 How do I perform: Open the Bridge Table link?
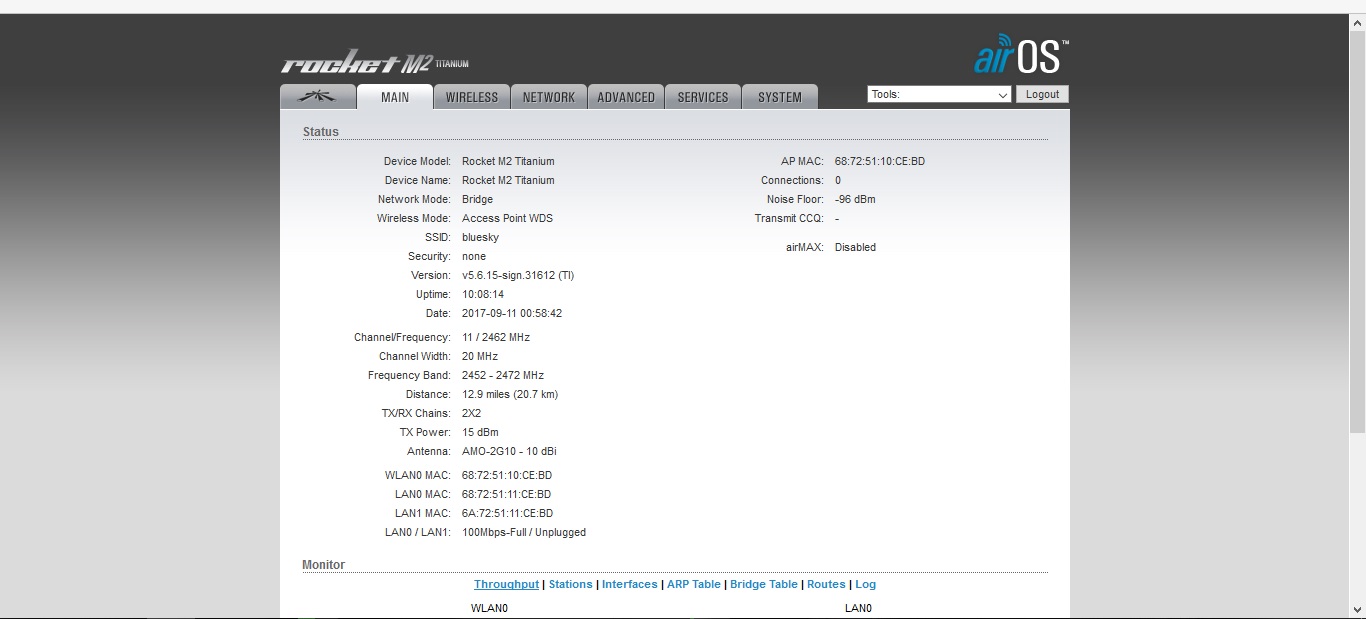[x=764, y=584]
